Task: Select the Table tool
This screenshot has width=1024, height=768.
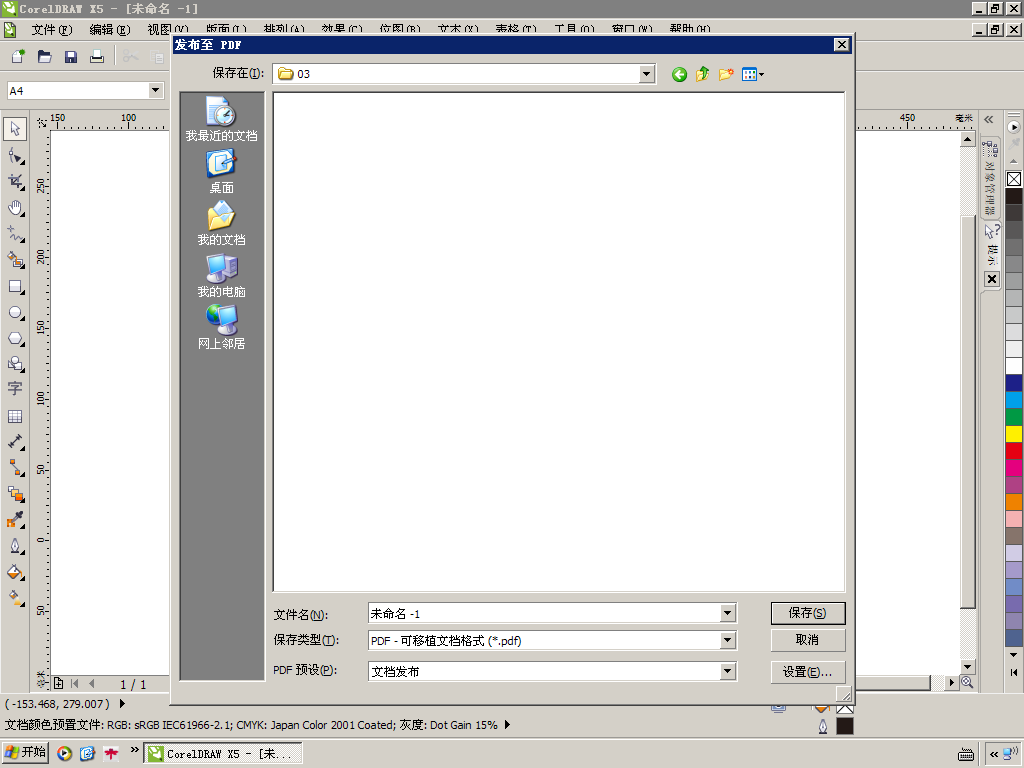Action: coord(15,416)
